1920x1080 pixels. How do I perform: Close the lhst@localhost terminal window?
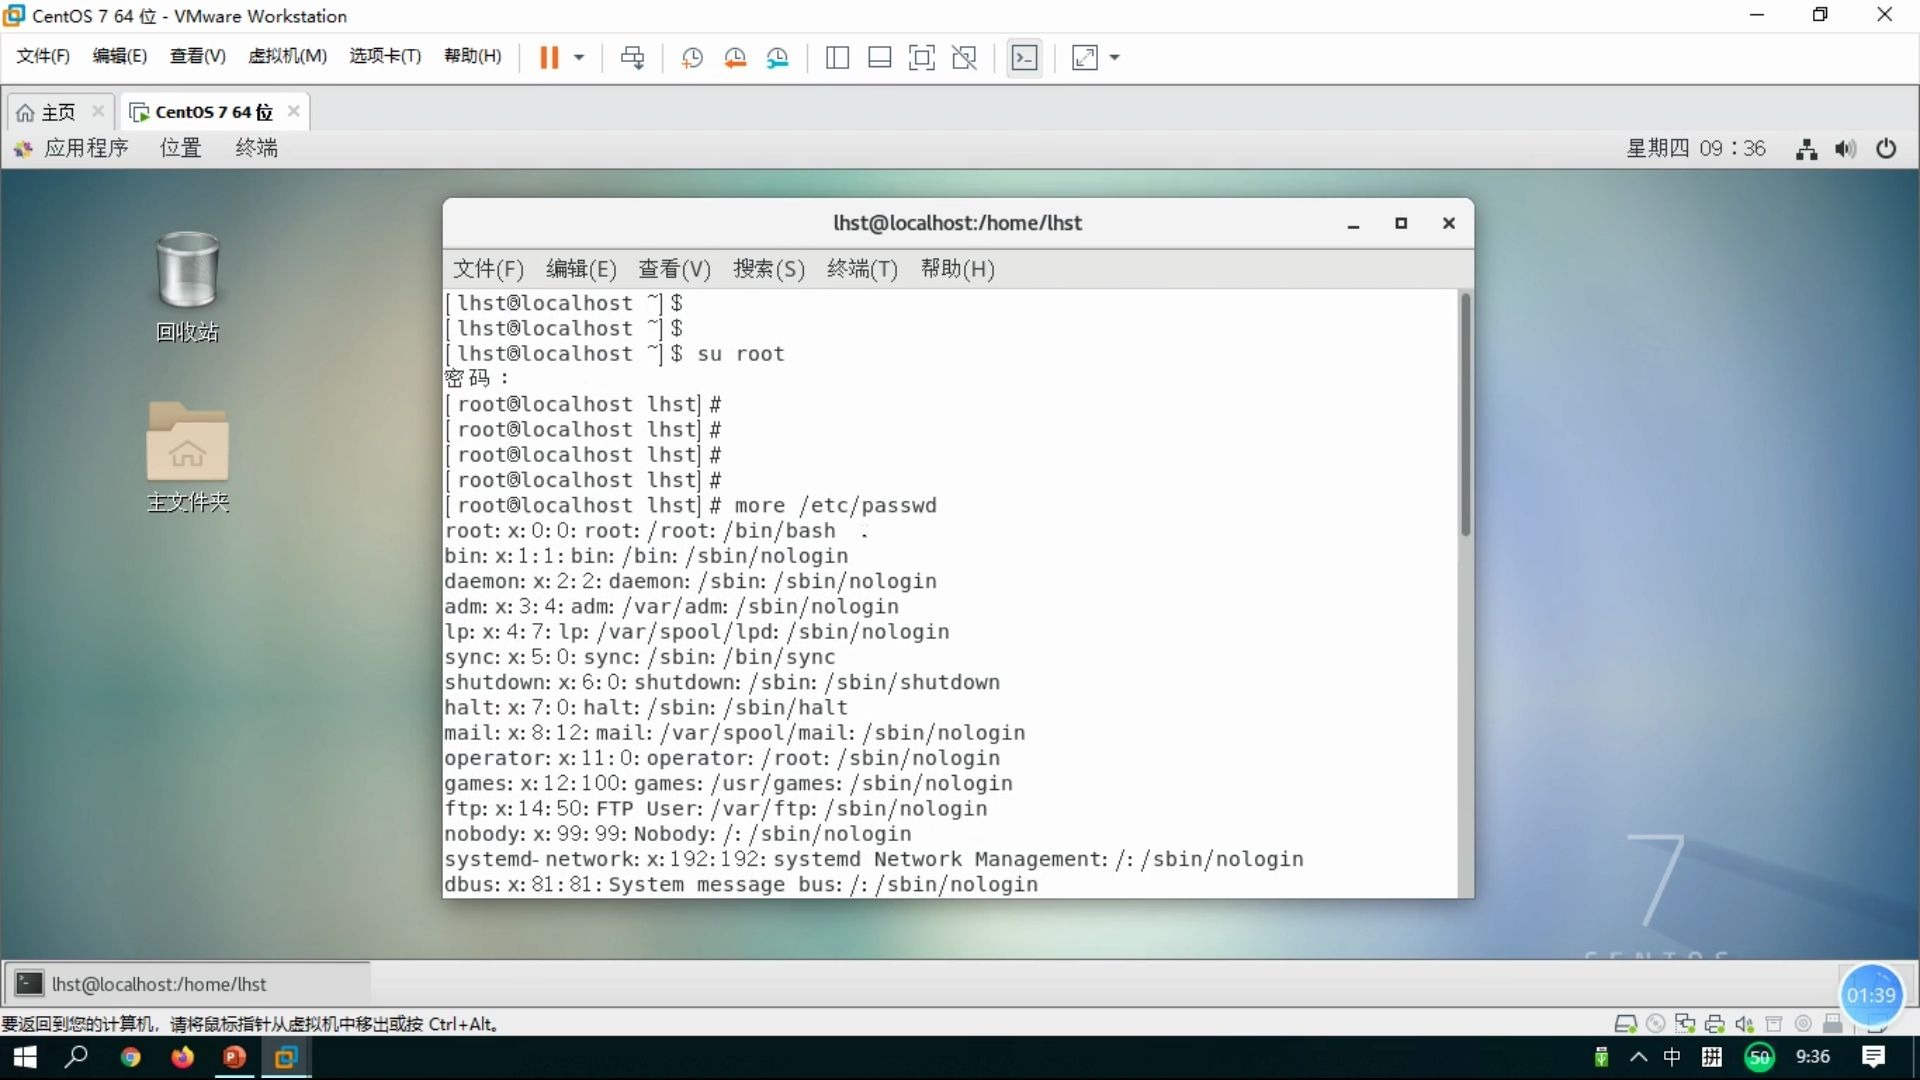click(x=1449, y=223)
